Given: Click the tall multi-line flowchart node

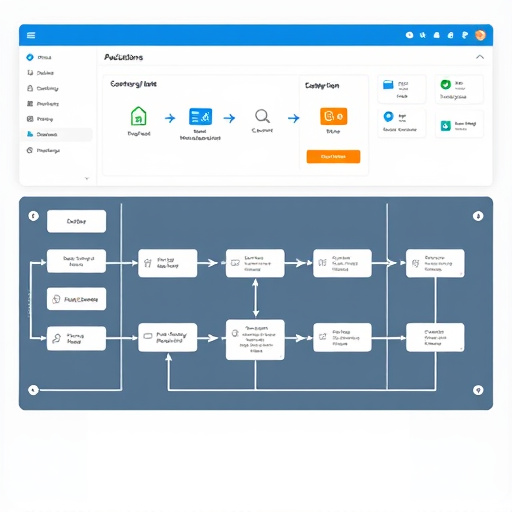Looking at the screenshot, I should [255, 340].
